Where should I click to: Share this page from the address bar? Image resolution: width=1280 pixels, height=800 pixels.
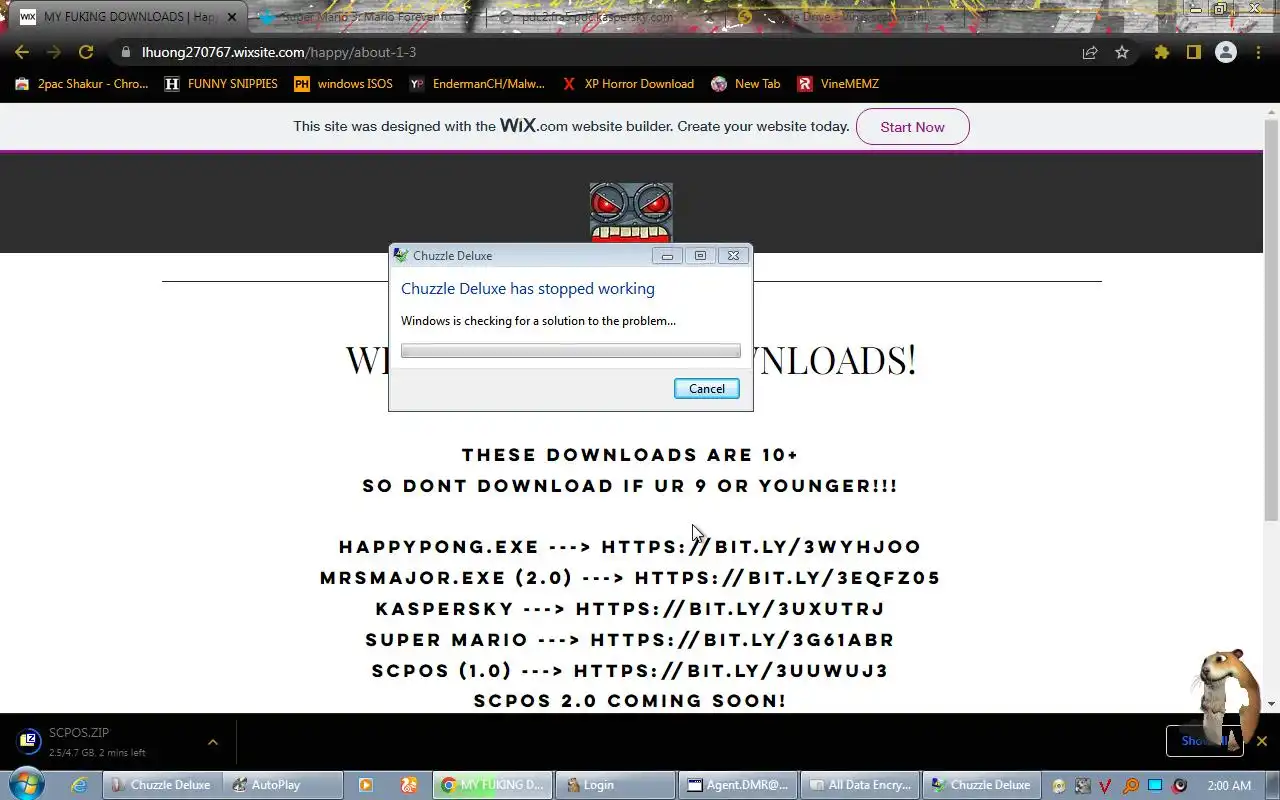[1090, 52]
